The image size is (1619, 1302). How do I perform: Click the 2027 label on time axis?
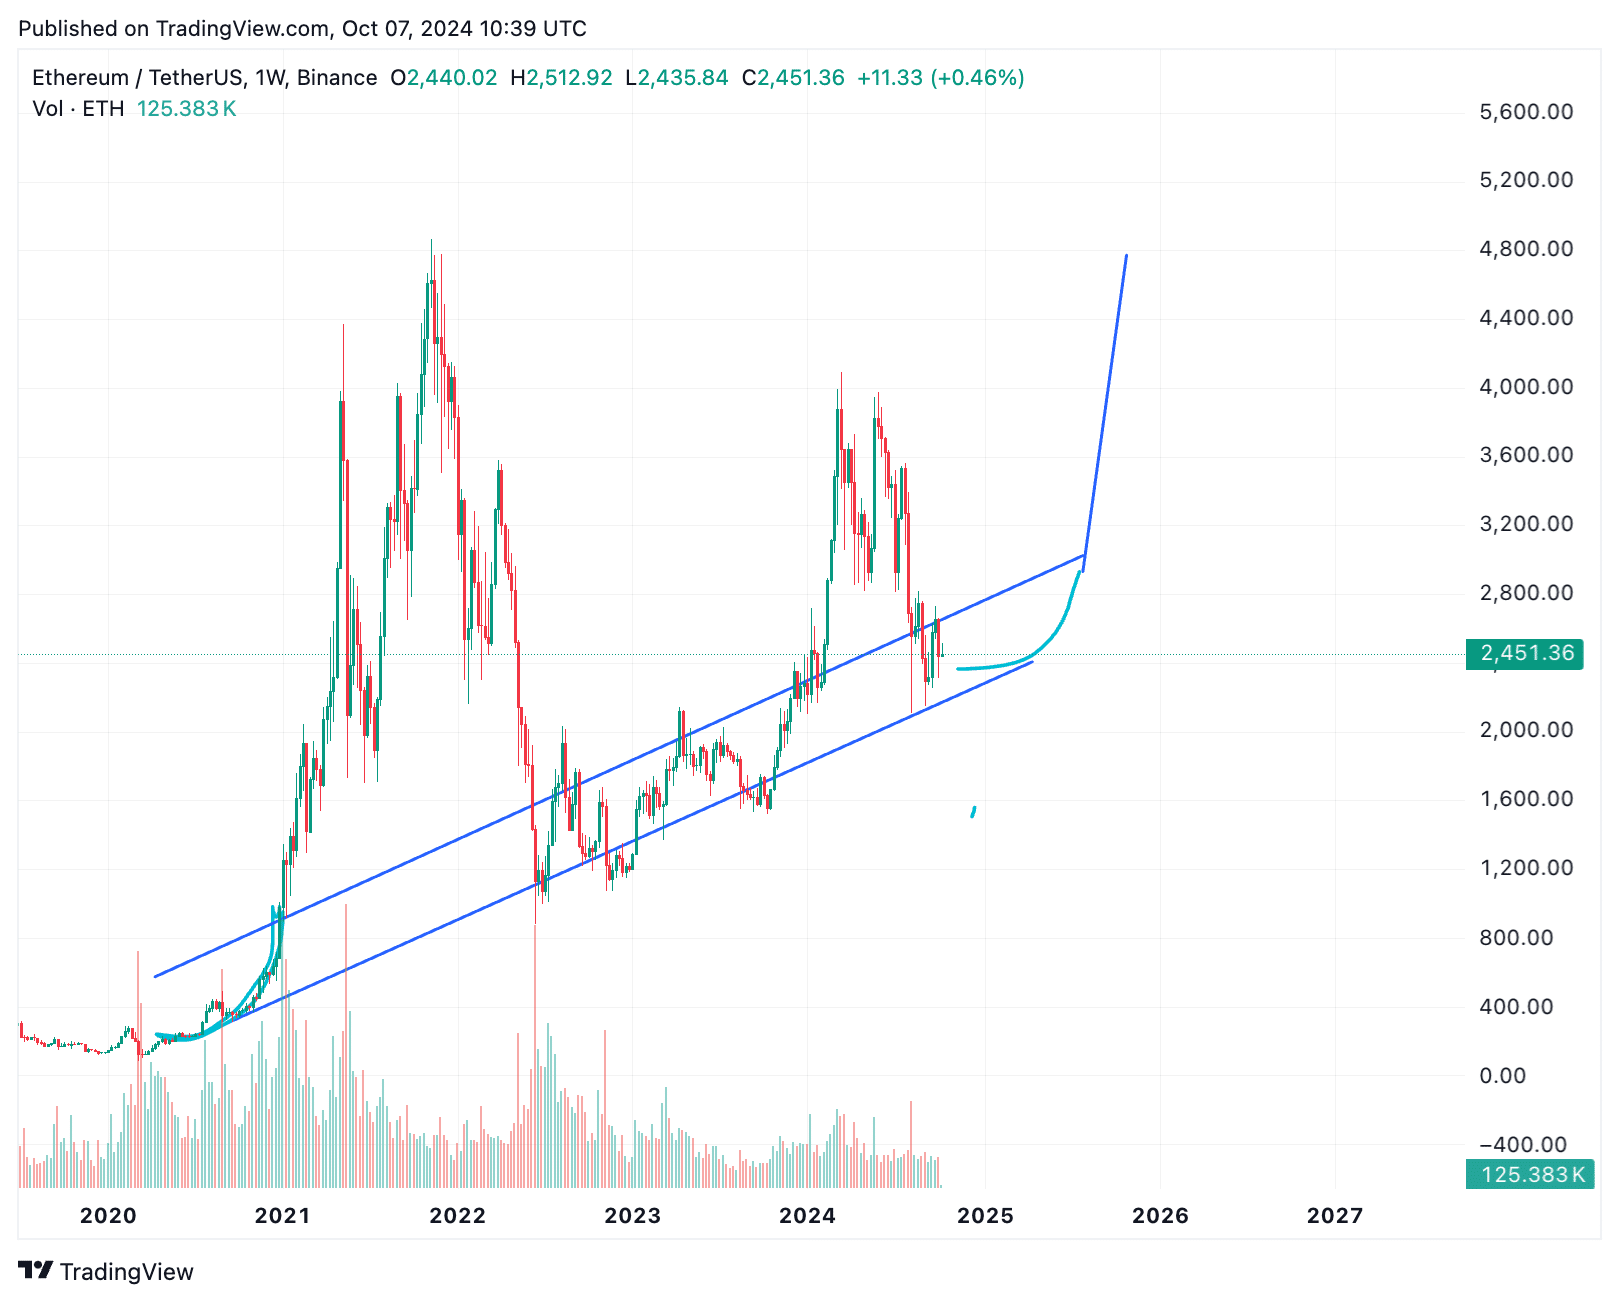click(1336, 1215)
